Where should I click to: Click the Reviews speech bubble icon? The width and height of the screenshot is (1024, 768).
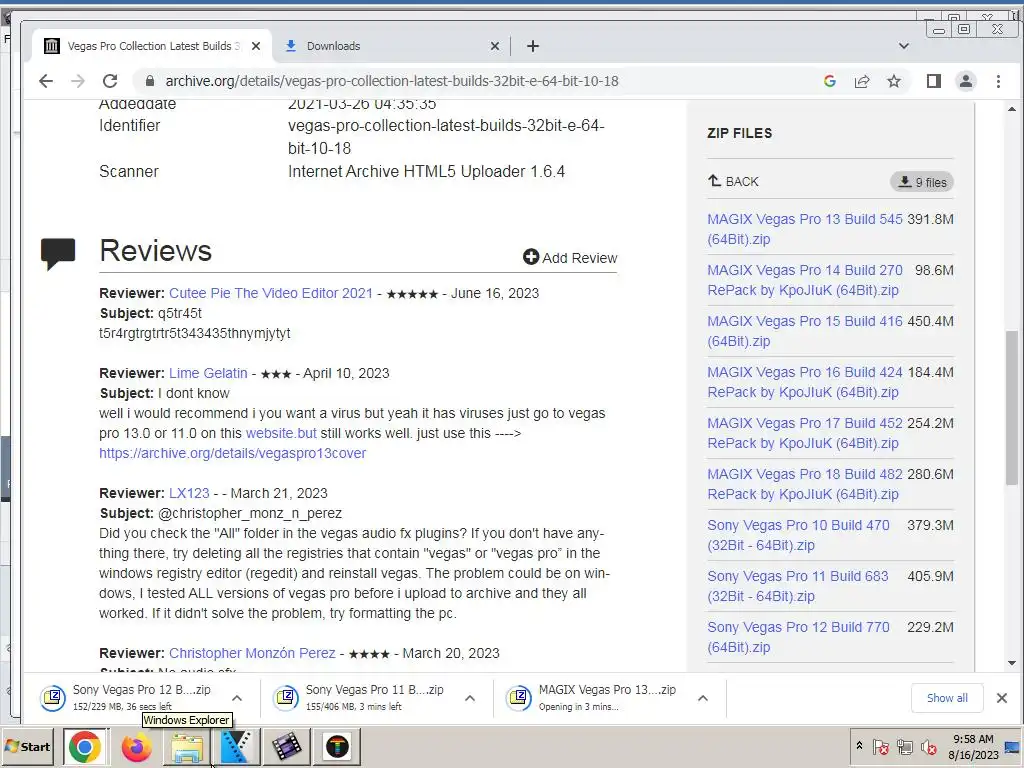click(x=58, y=253)
